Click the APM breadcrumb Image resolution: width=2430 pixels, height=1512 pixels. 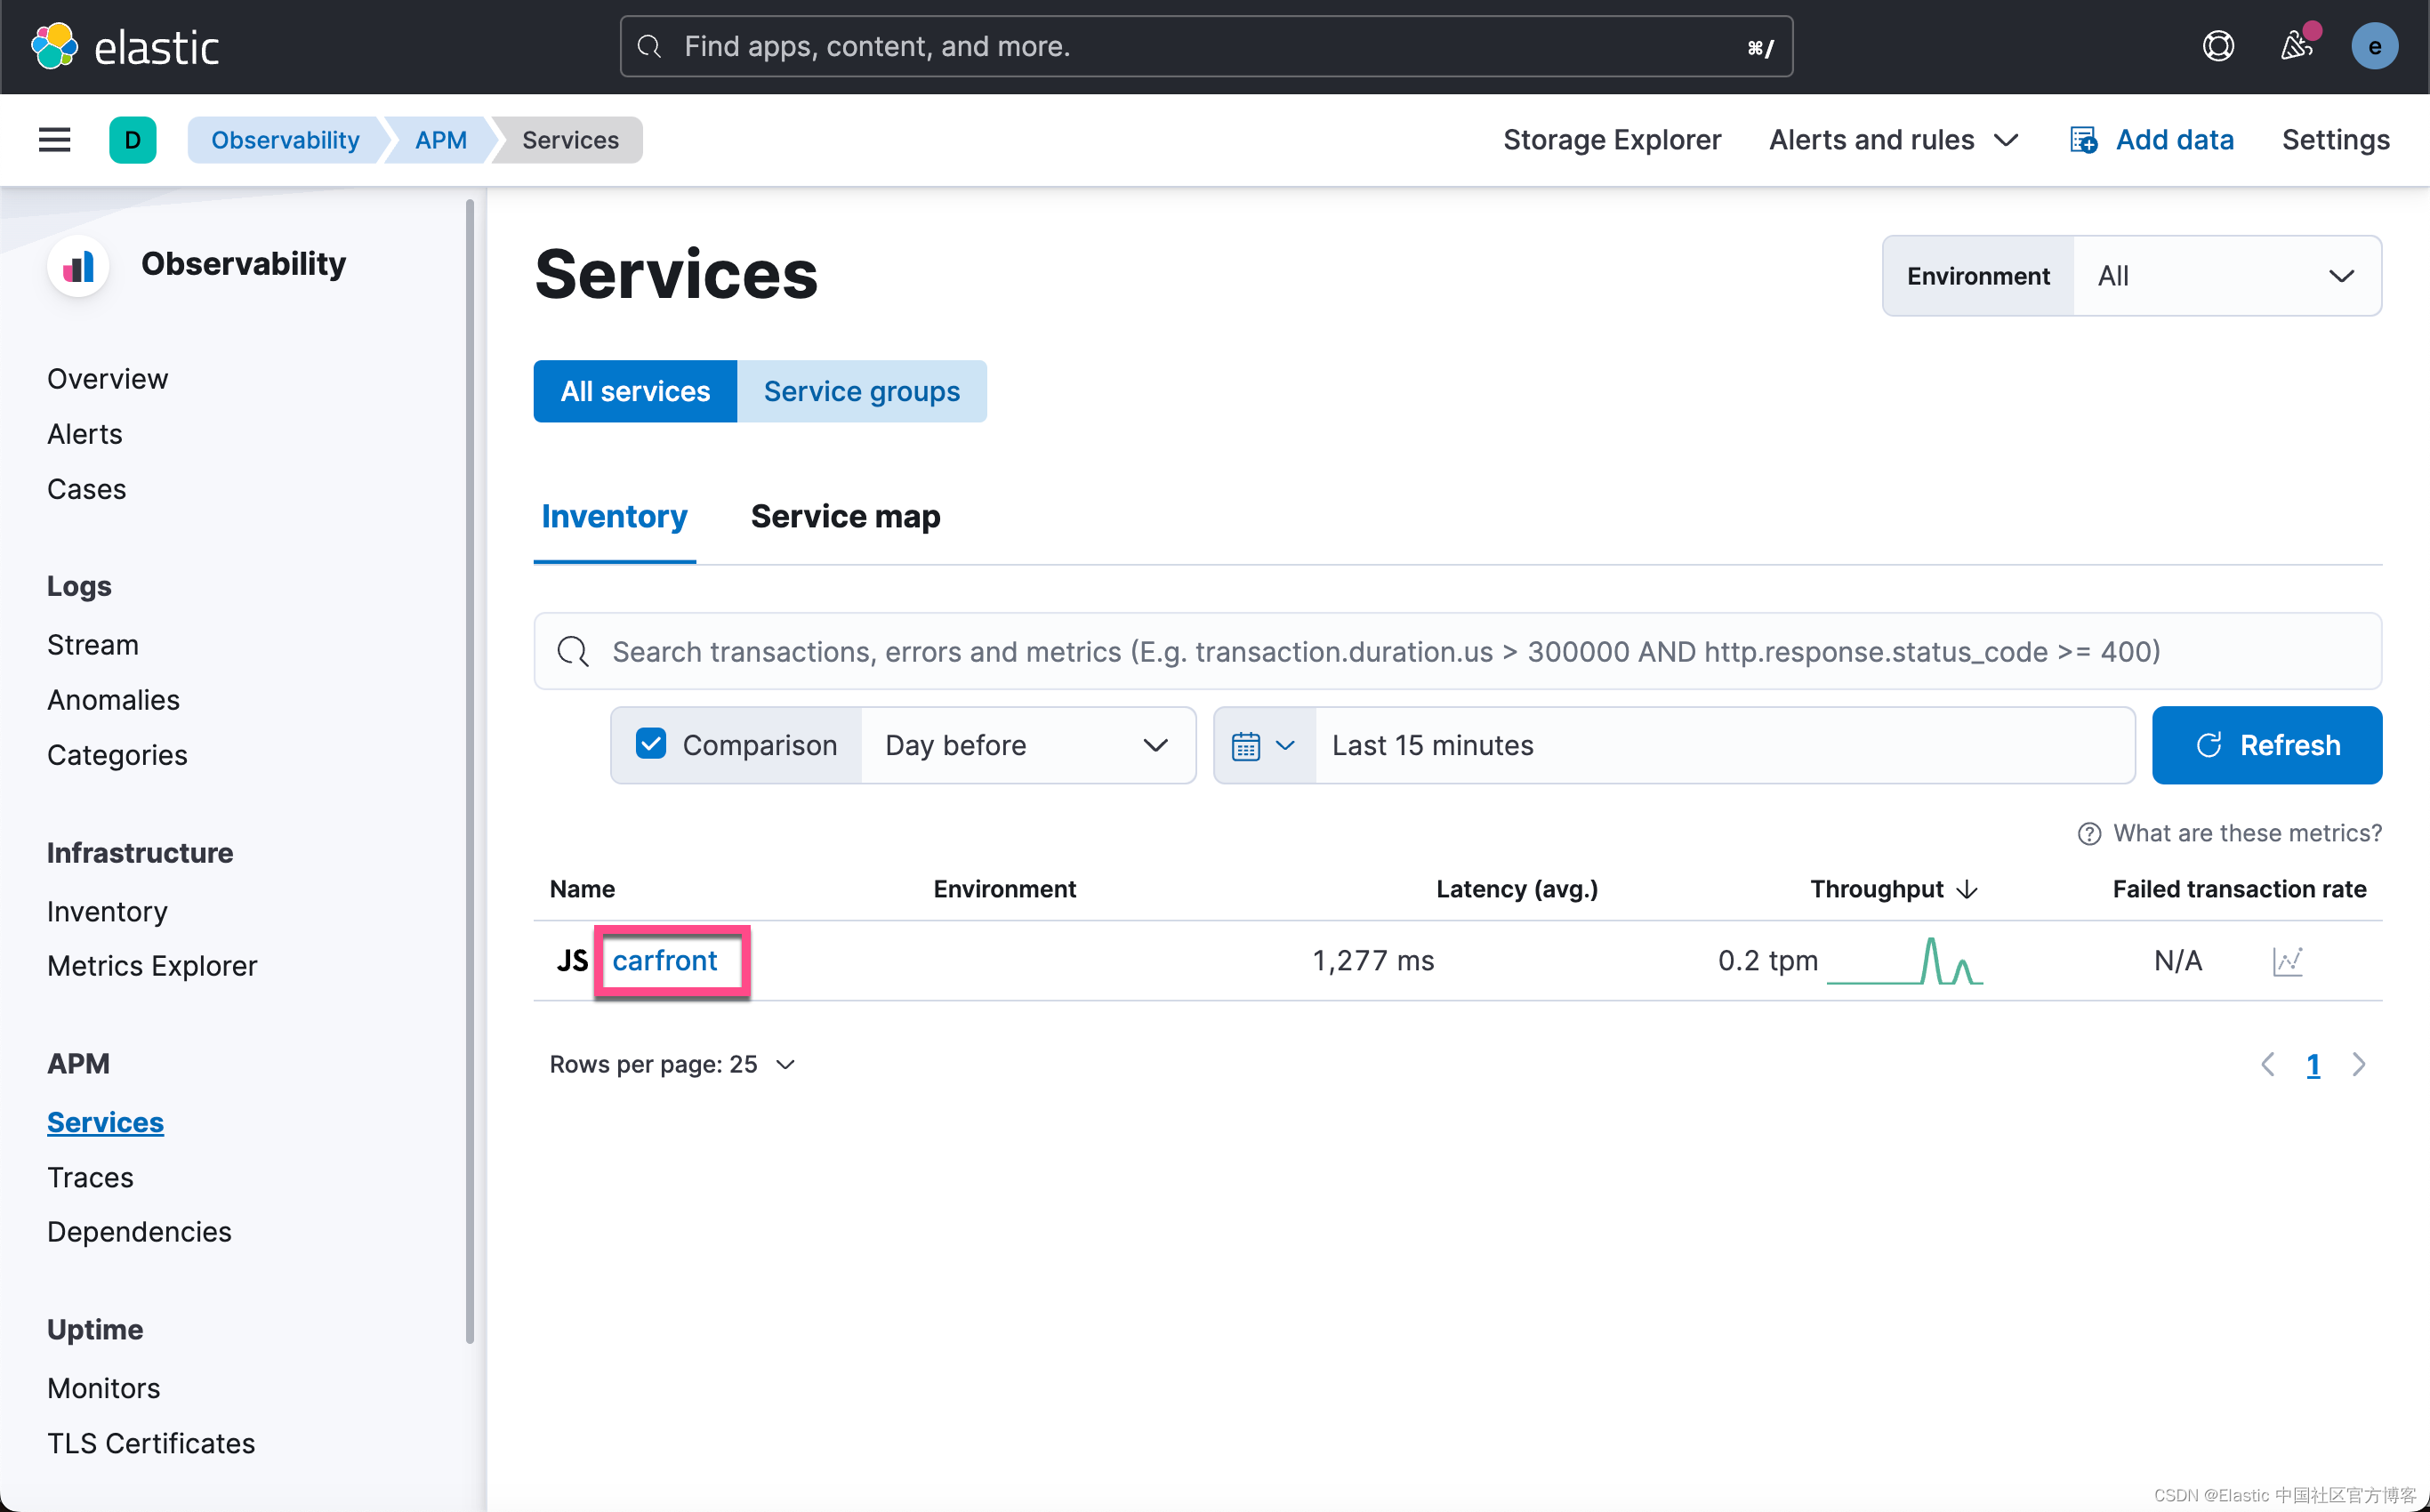440,140
